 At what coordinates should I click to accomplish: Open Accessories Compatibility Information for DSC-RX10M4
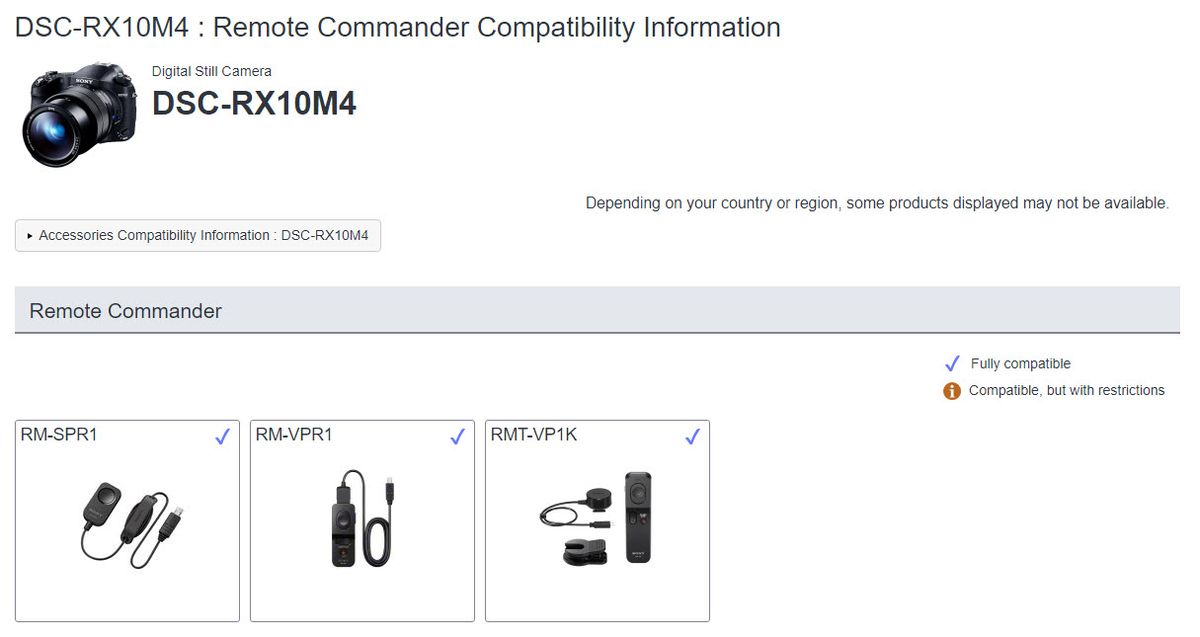click(198, 236)
